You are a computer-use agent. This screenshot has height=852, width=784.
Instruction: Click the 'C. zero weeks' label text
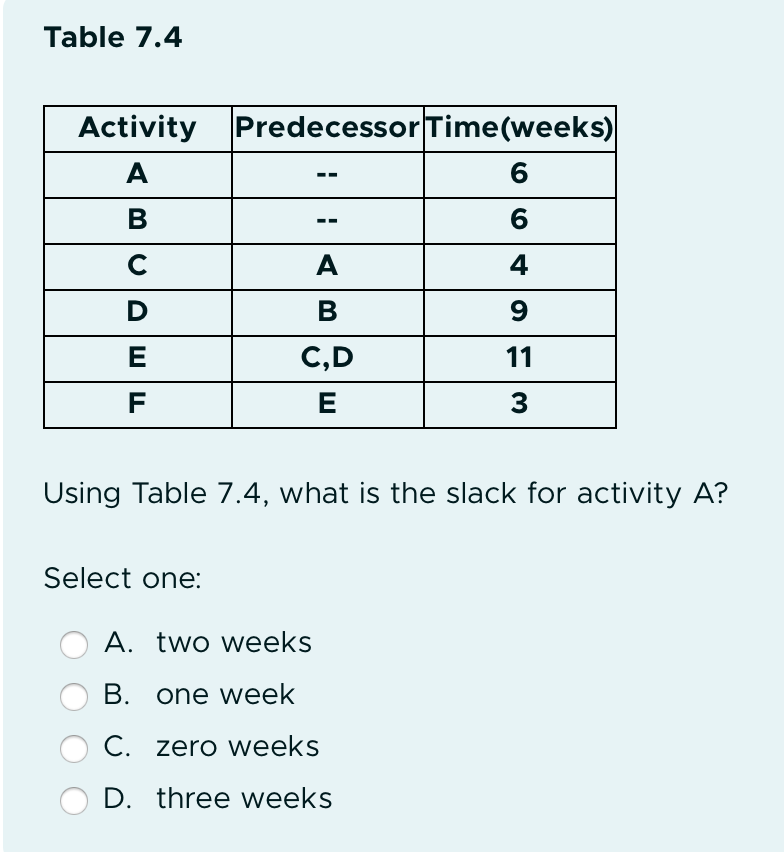tap(213, 747)
